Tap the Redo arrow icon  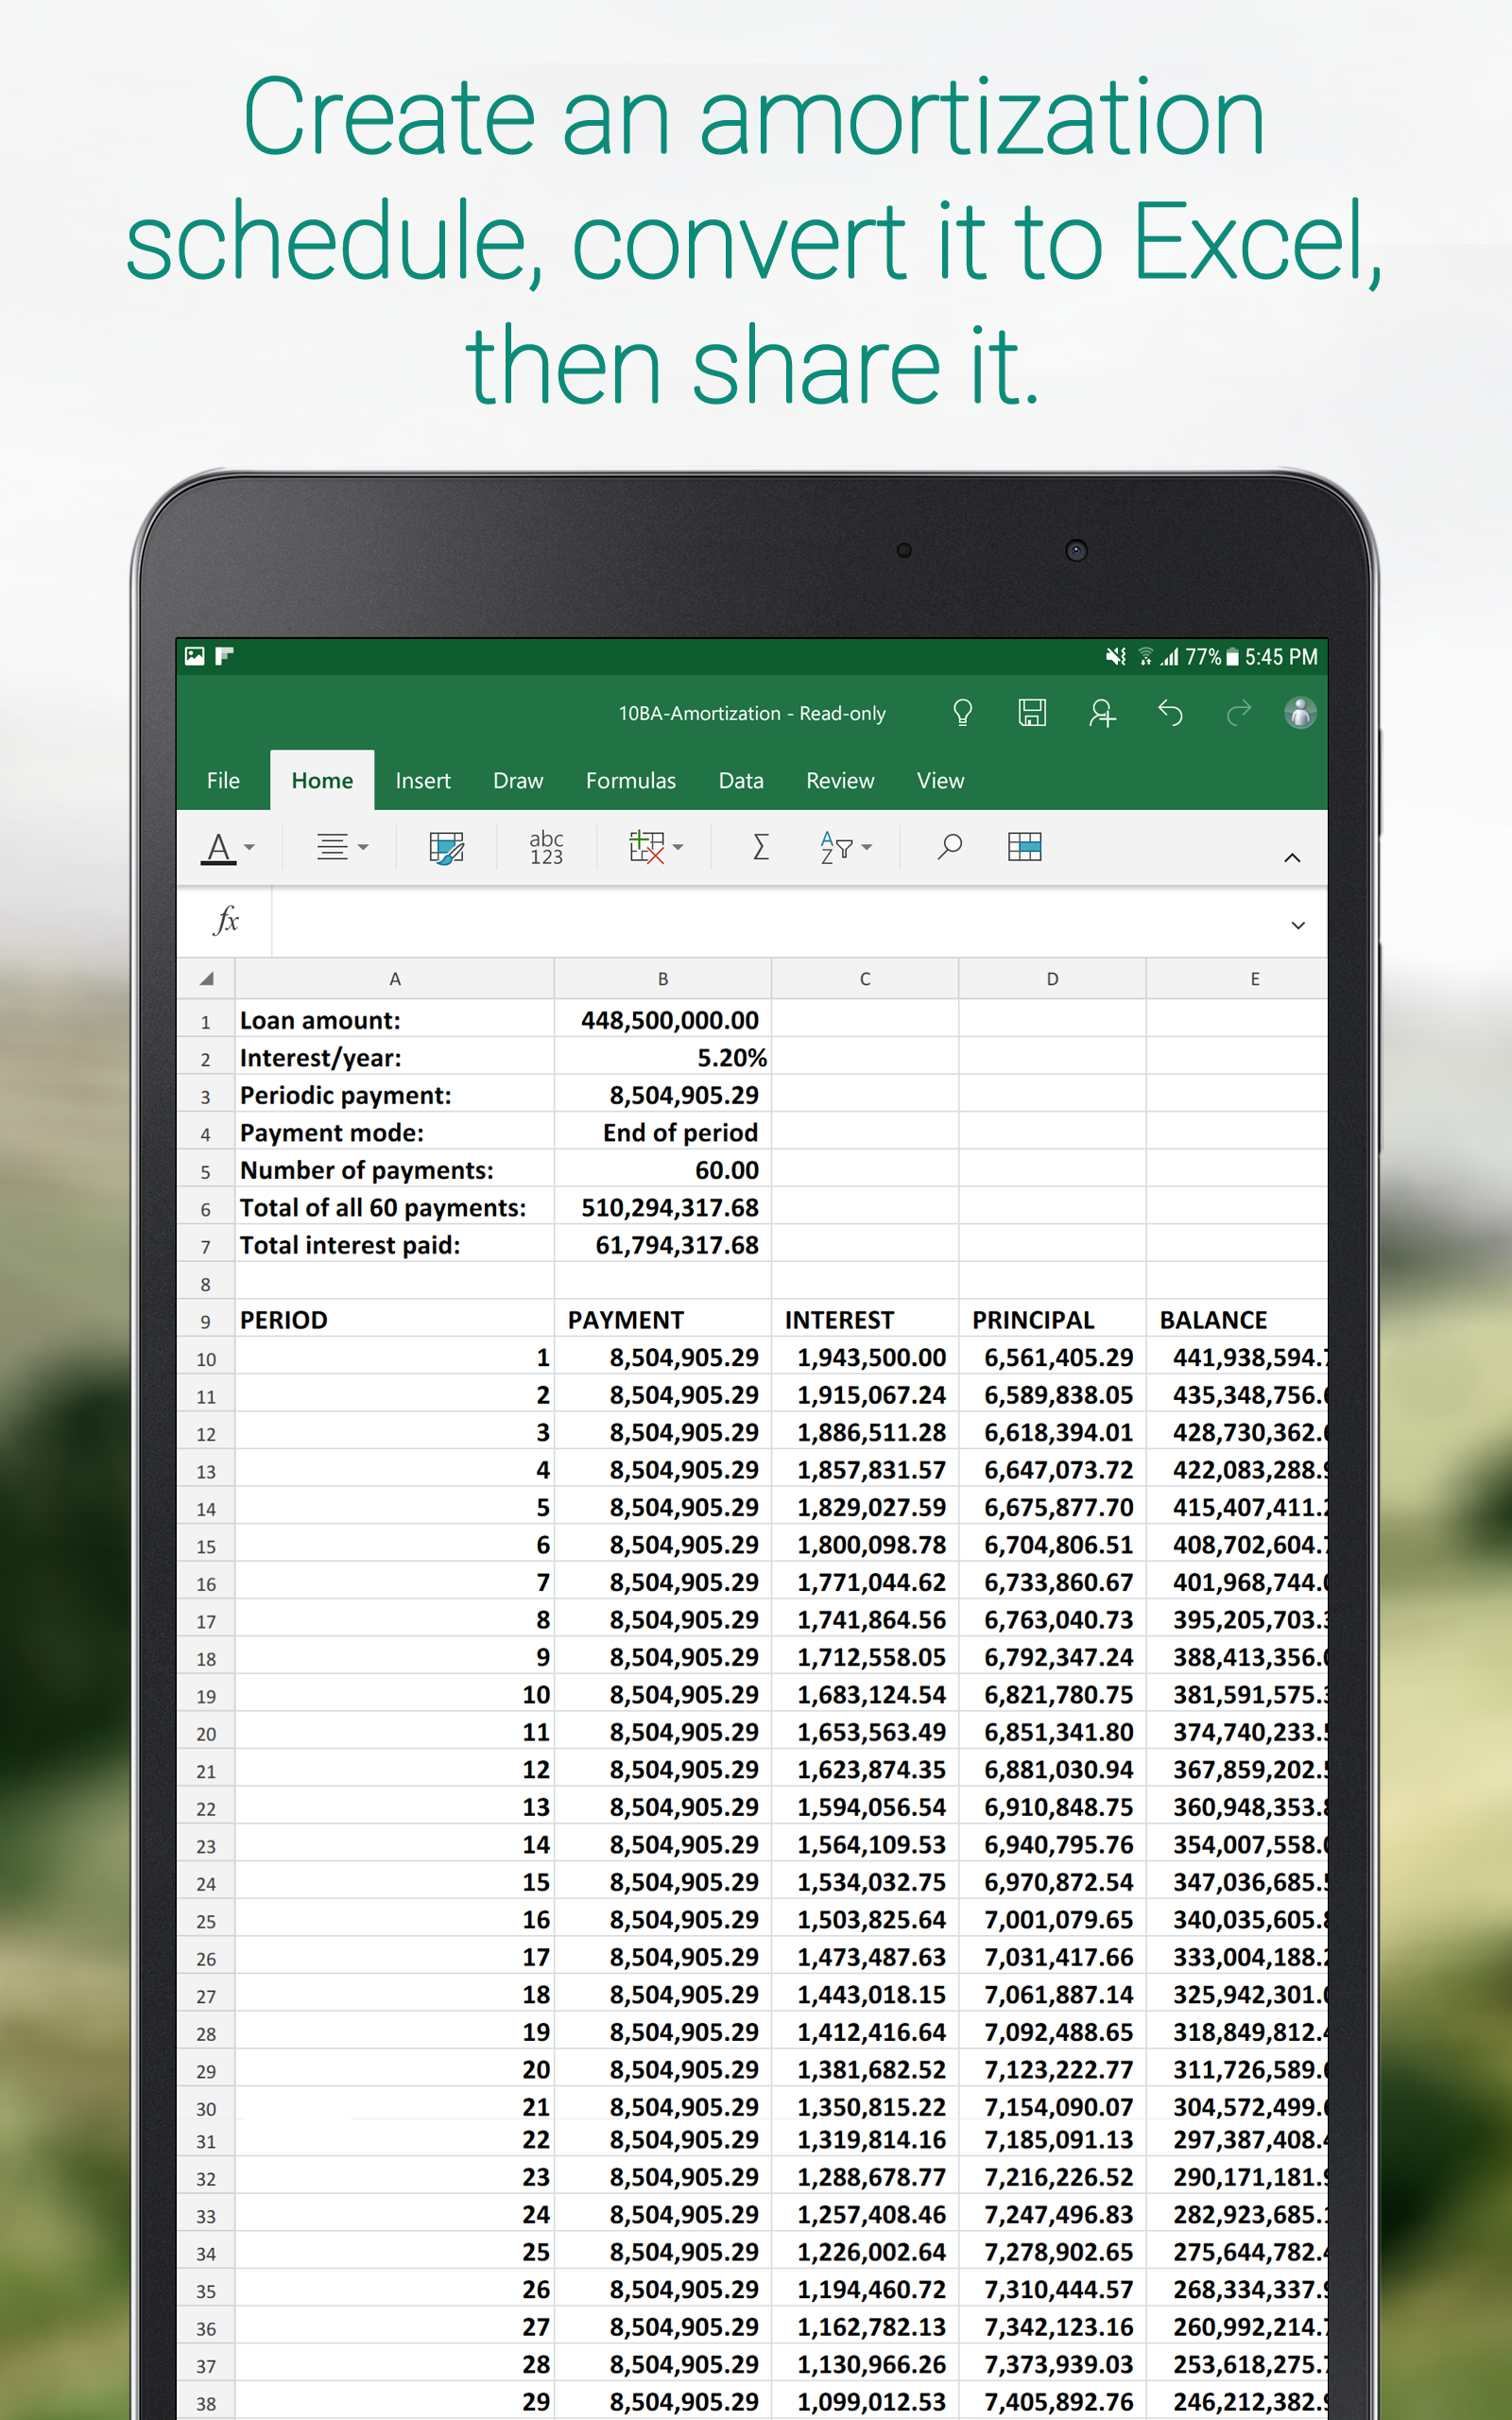1238,713
